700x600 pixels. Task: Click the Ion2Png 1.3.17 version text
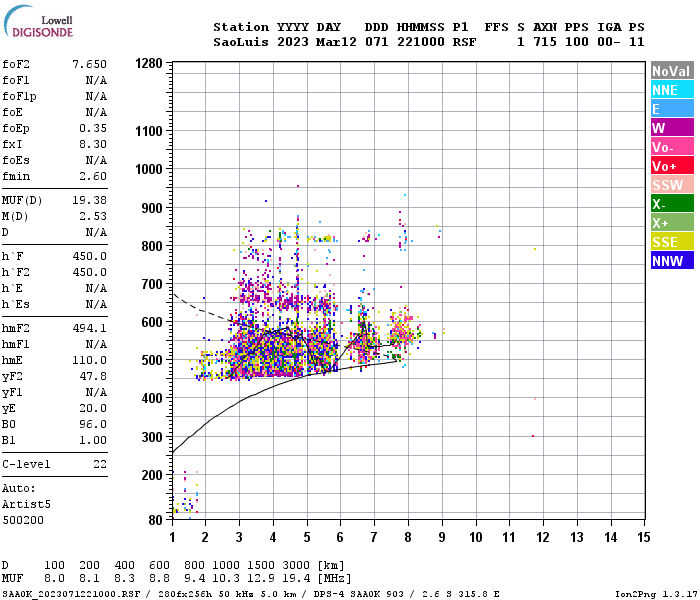pos(656,594)
